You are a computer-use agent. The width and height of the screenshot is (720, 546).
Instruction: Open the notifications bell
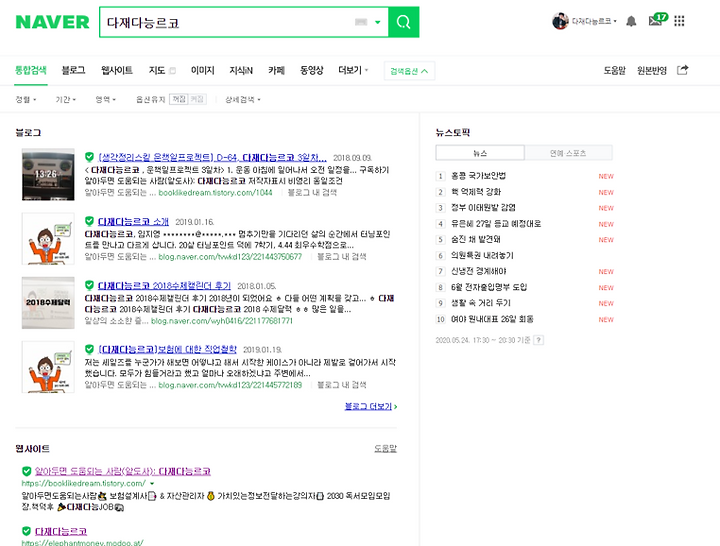click(x=631, y=21)
